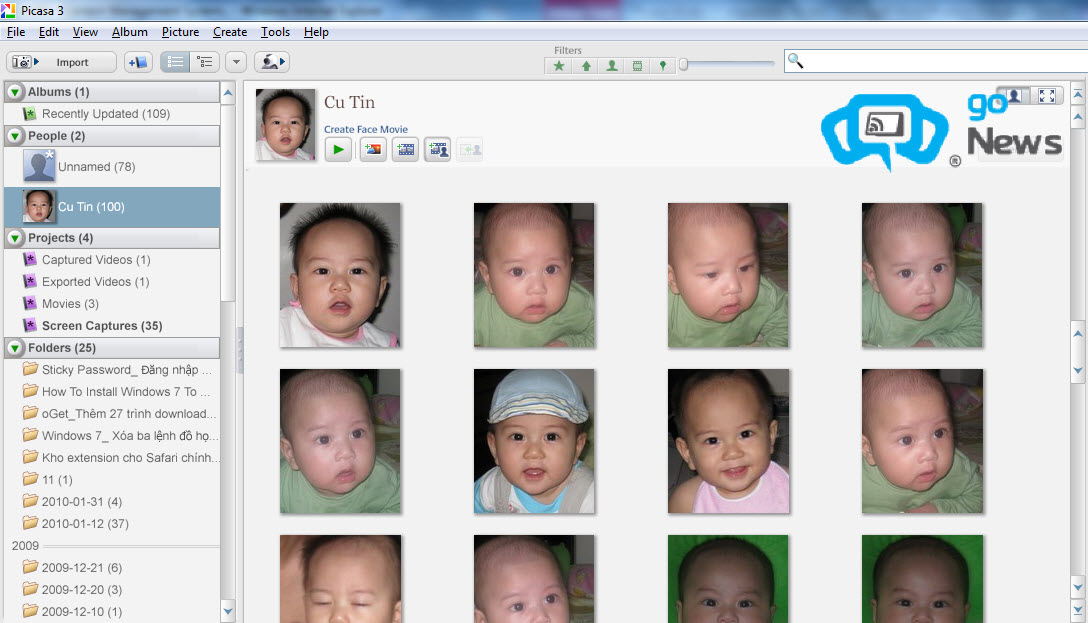Click the Create Face Movie link
Viewport: 1088px width, 623px height.
pos(366,129)
